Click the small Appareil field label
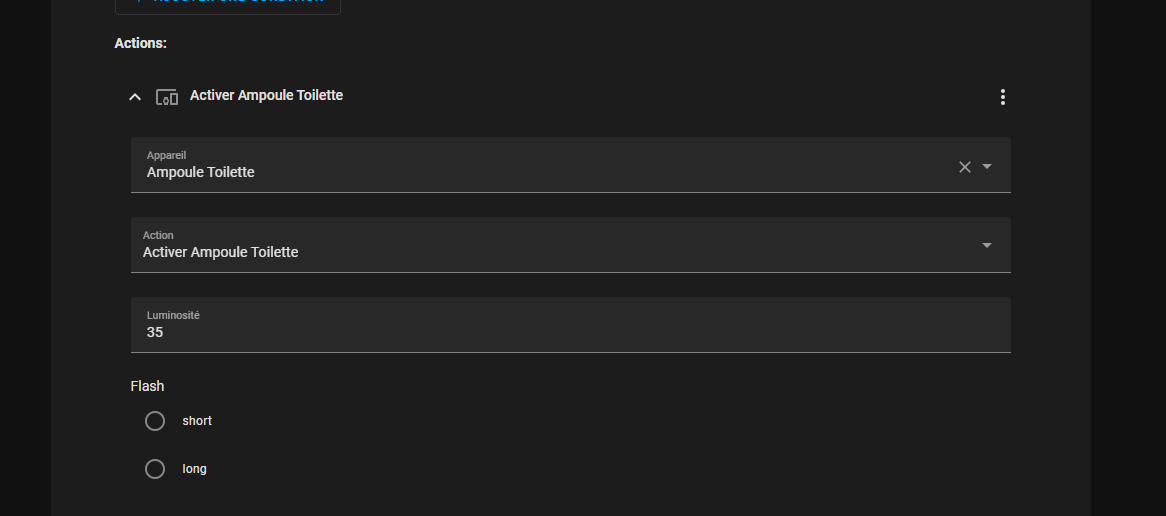This screenshot has height=516, width=1166. point(167,155)
